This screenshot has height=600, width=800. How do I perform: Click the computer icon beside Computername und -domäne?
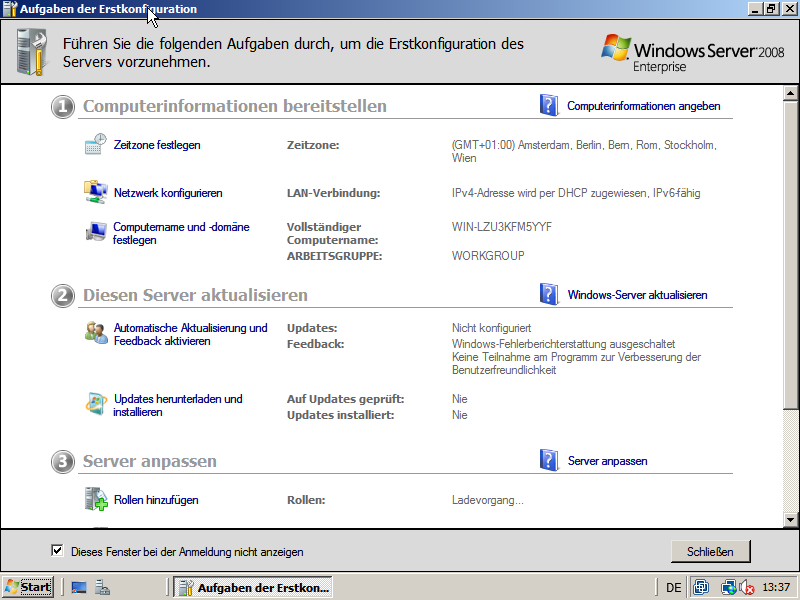95,233
